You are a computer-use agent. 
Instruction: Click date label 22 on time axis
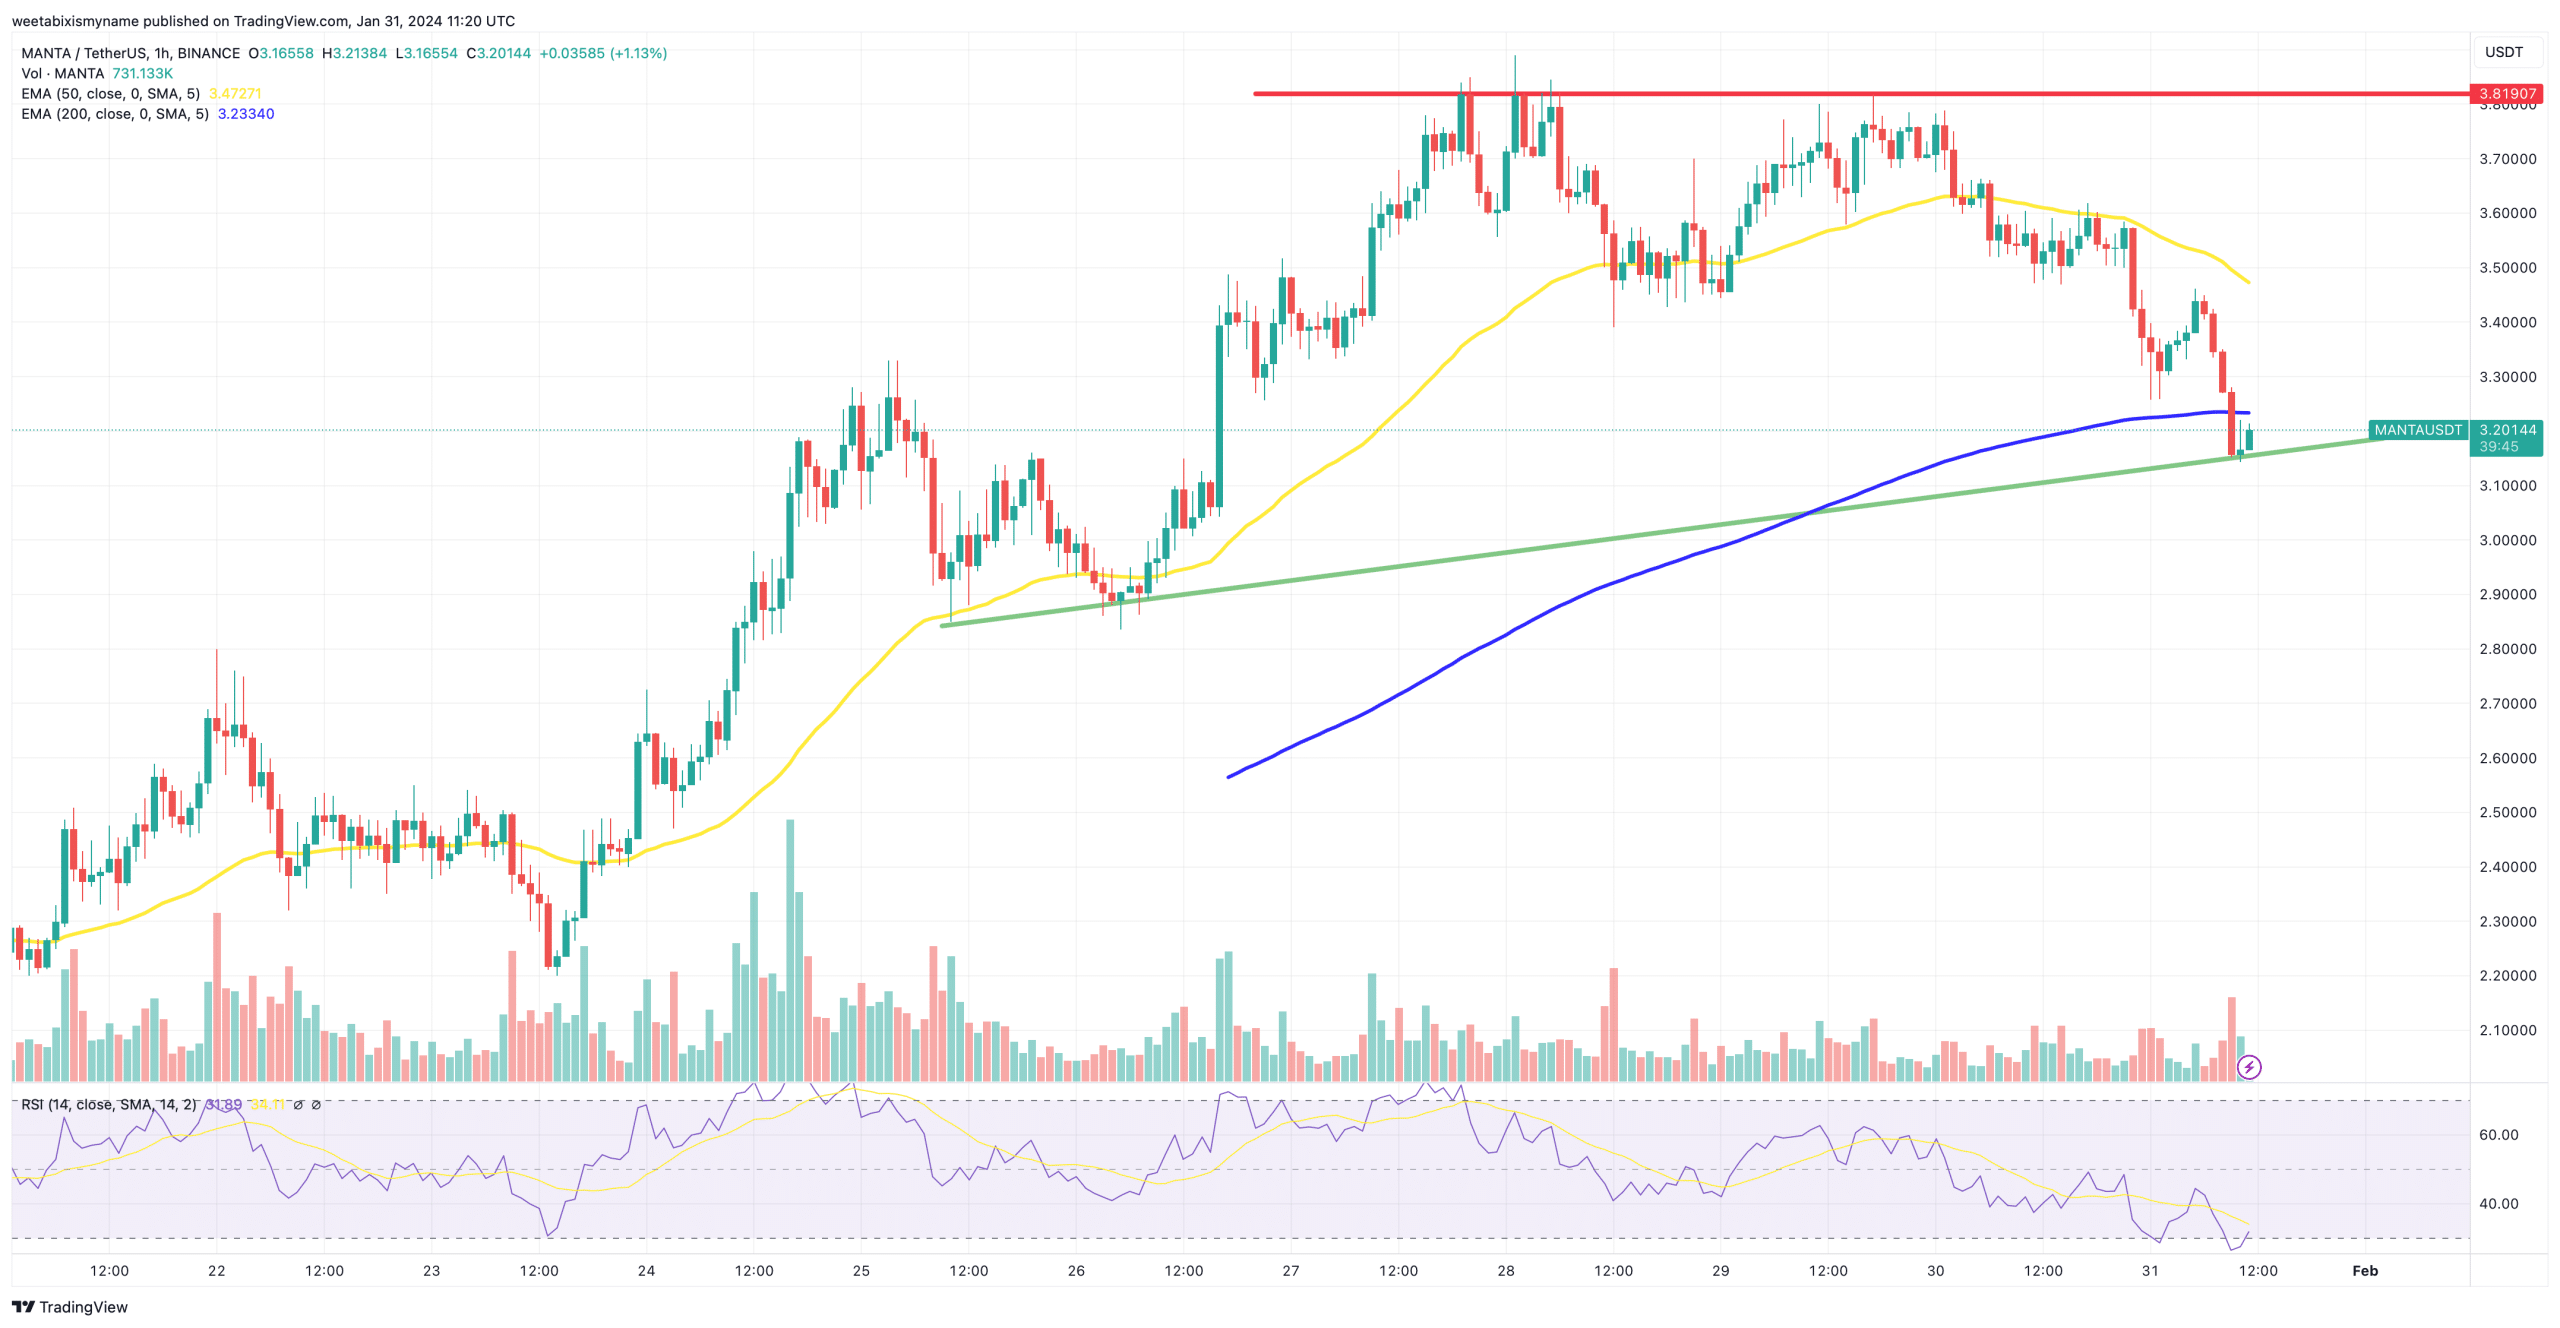click(x=216, y=1270)
